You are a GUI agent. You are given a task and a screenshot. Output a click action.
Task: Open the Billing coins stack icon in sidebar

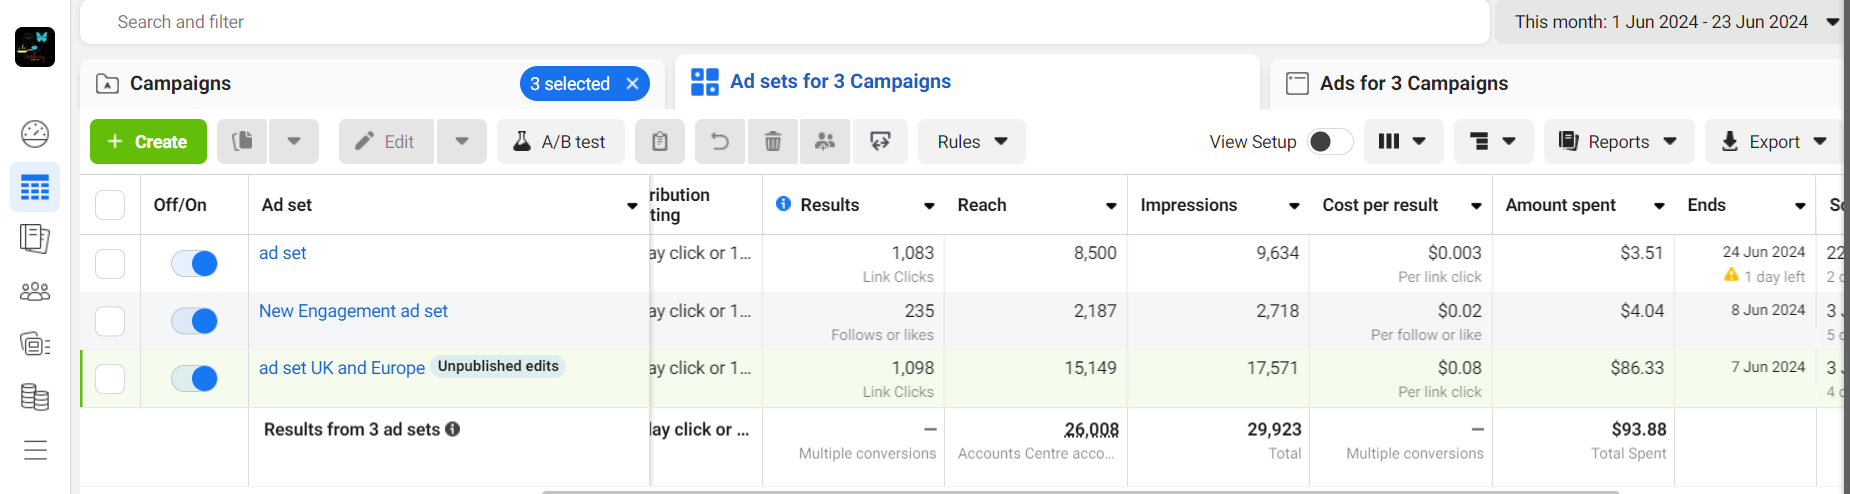(35, 397)
